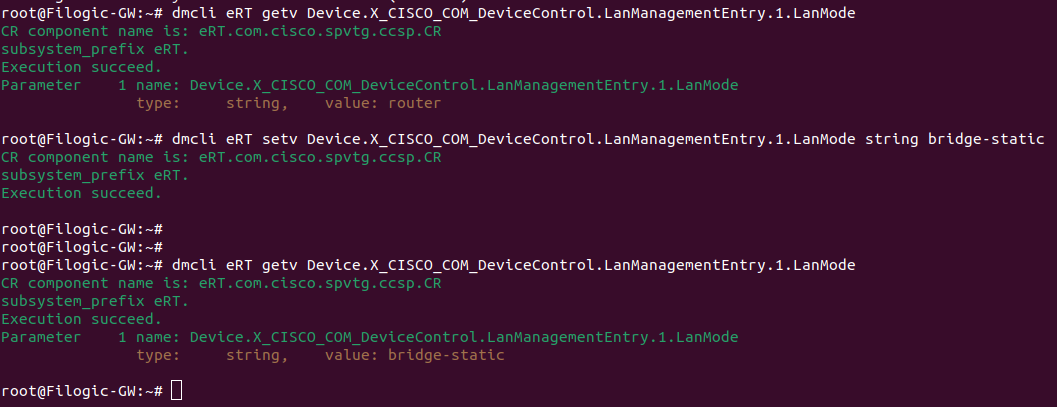Click 'bridge-static' at the end of the setv command
Screen dimensions: 1057x407
[986, 139]
